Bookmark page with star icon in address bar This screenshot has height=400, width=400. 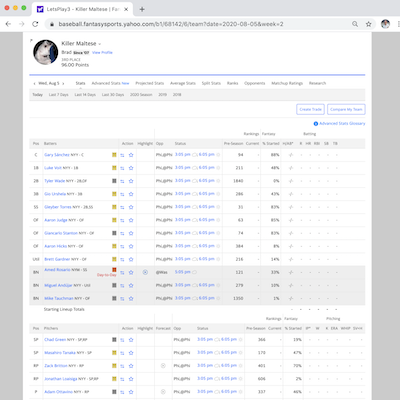pos(368,24)
